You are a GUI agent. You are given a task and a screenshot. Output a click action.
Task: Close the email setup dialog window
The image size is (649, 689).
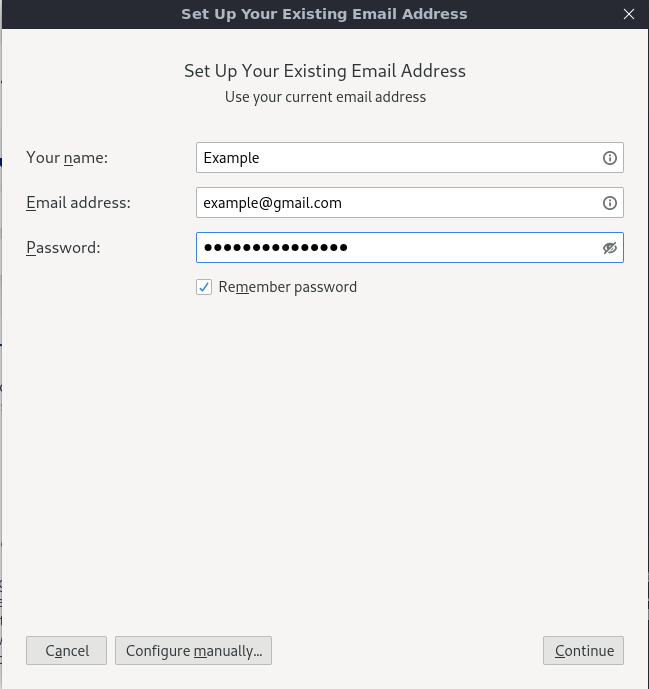click(x=628, y=14)
